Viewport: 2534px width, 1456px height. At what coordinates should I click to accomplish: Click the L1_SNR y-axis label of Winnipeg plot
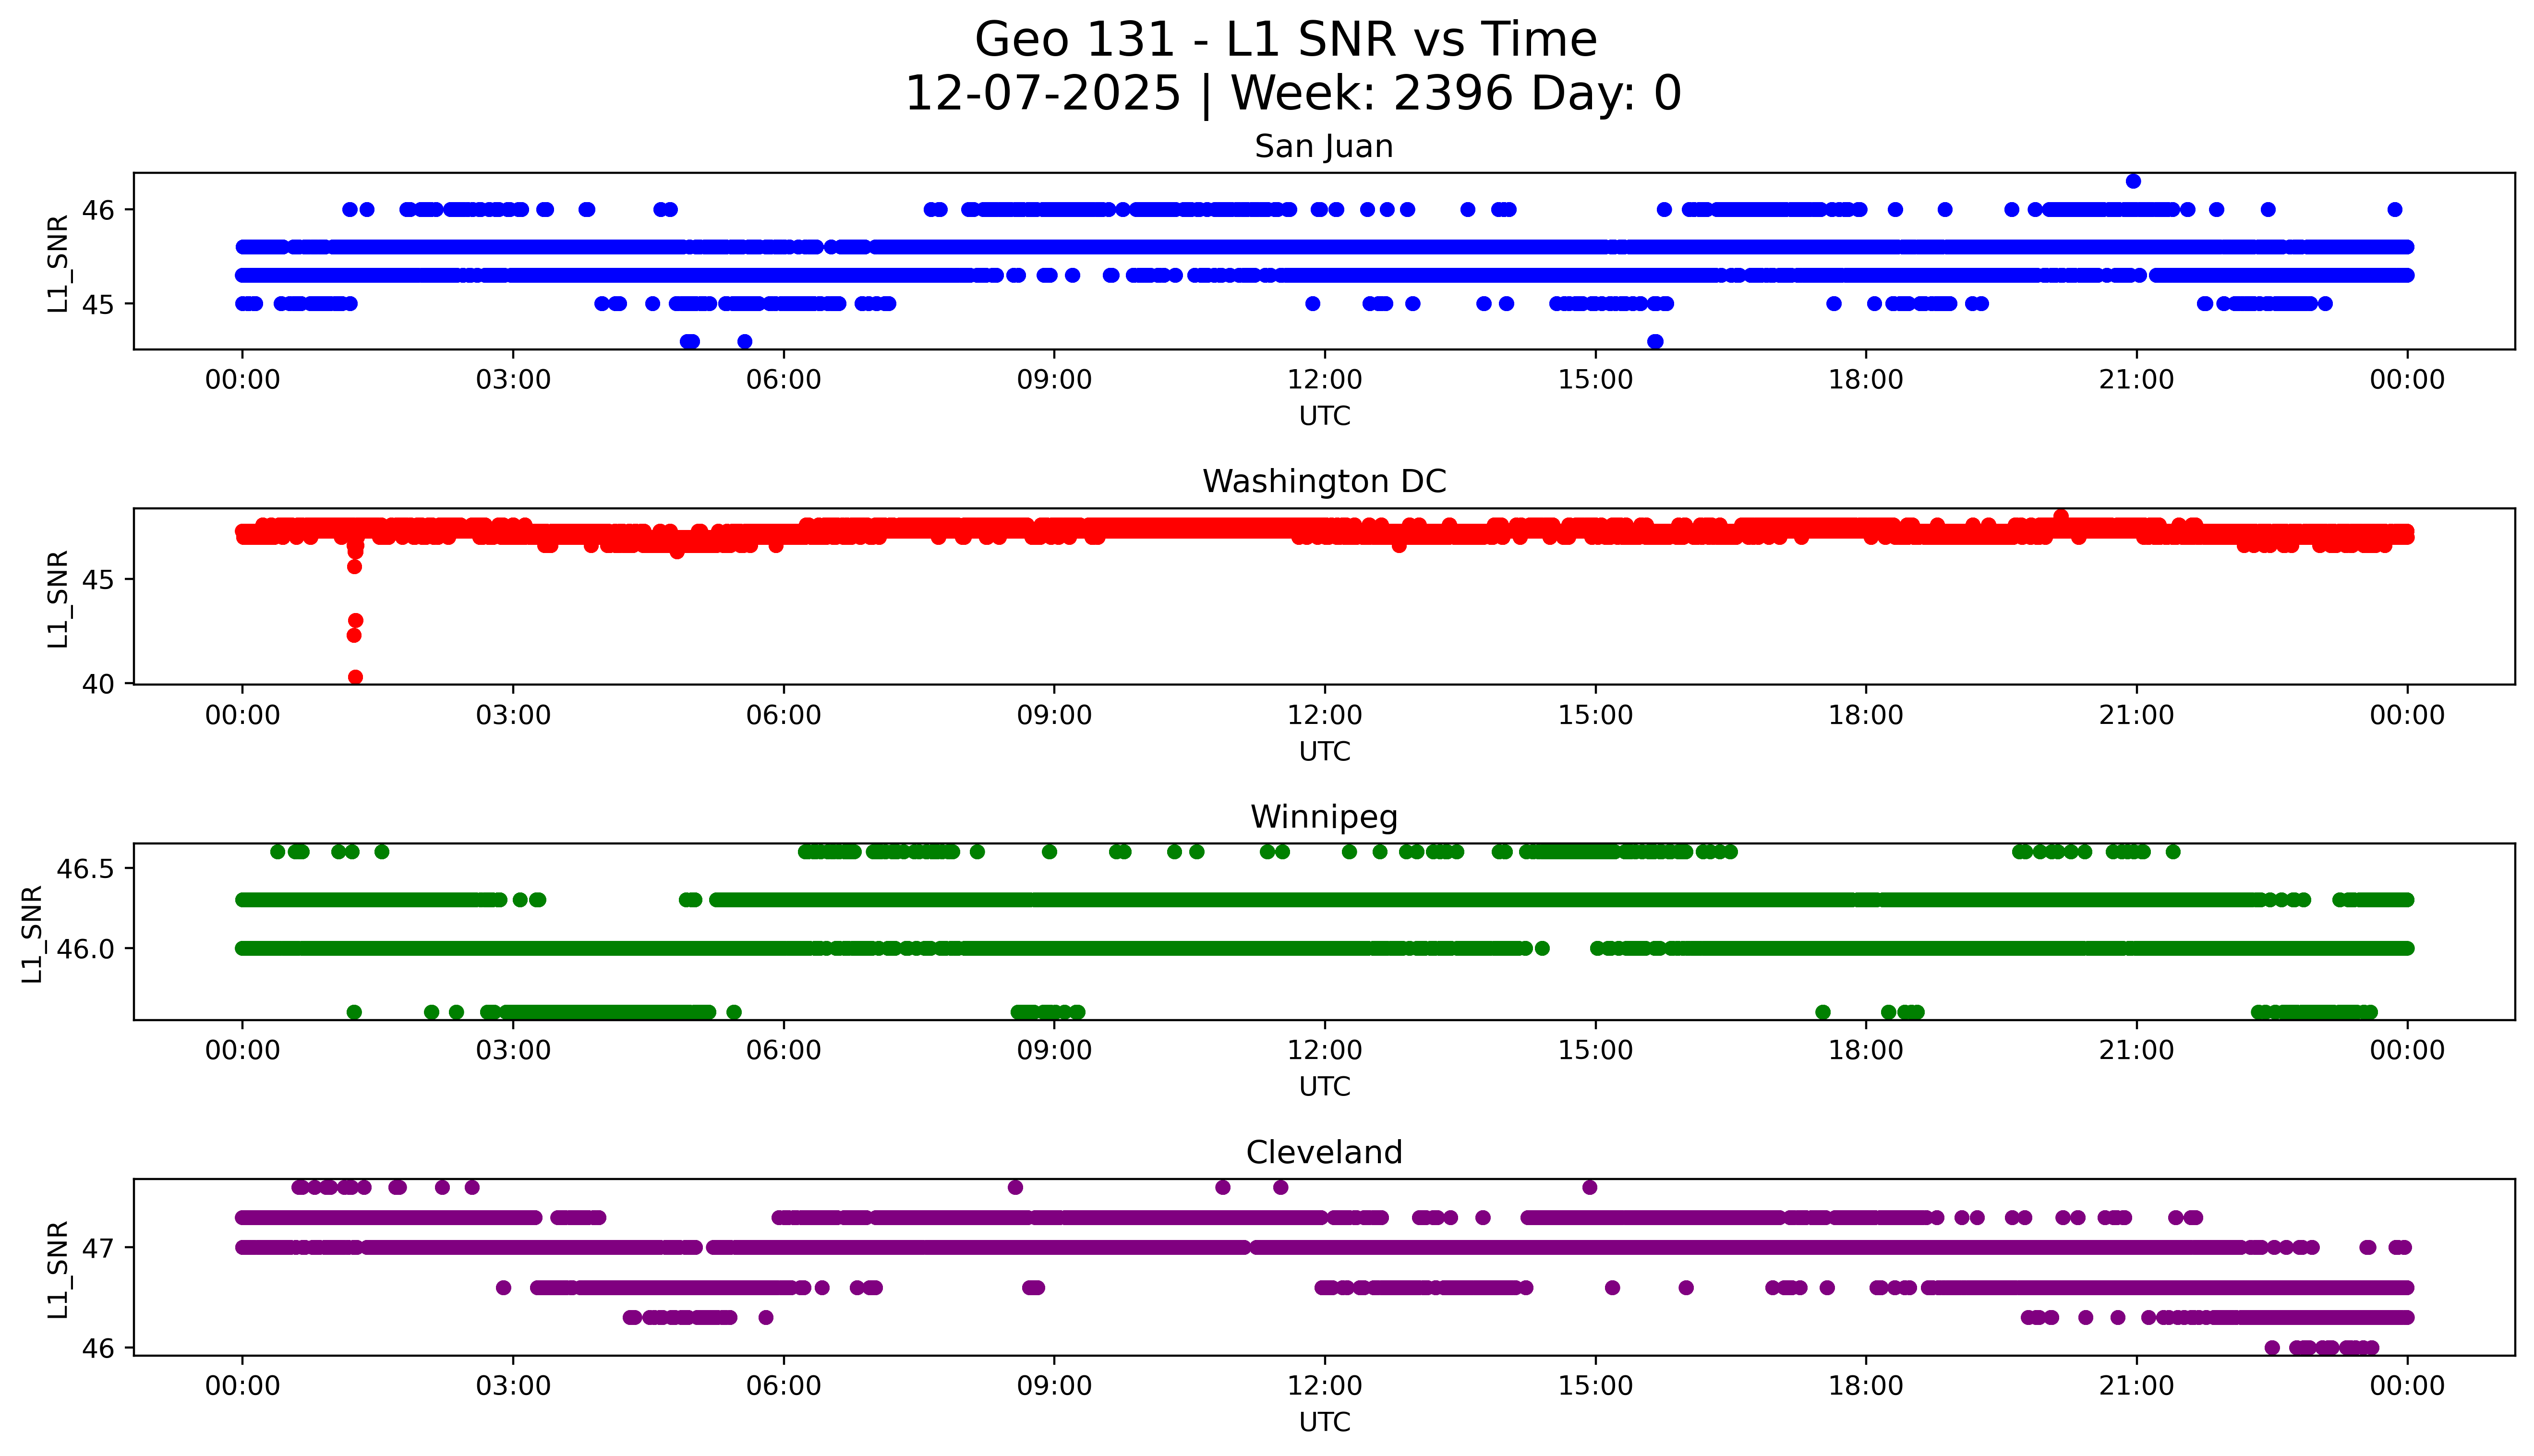tap(32, 934)
